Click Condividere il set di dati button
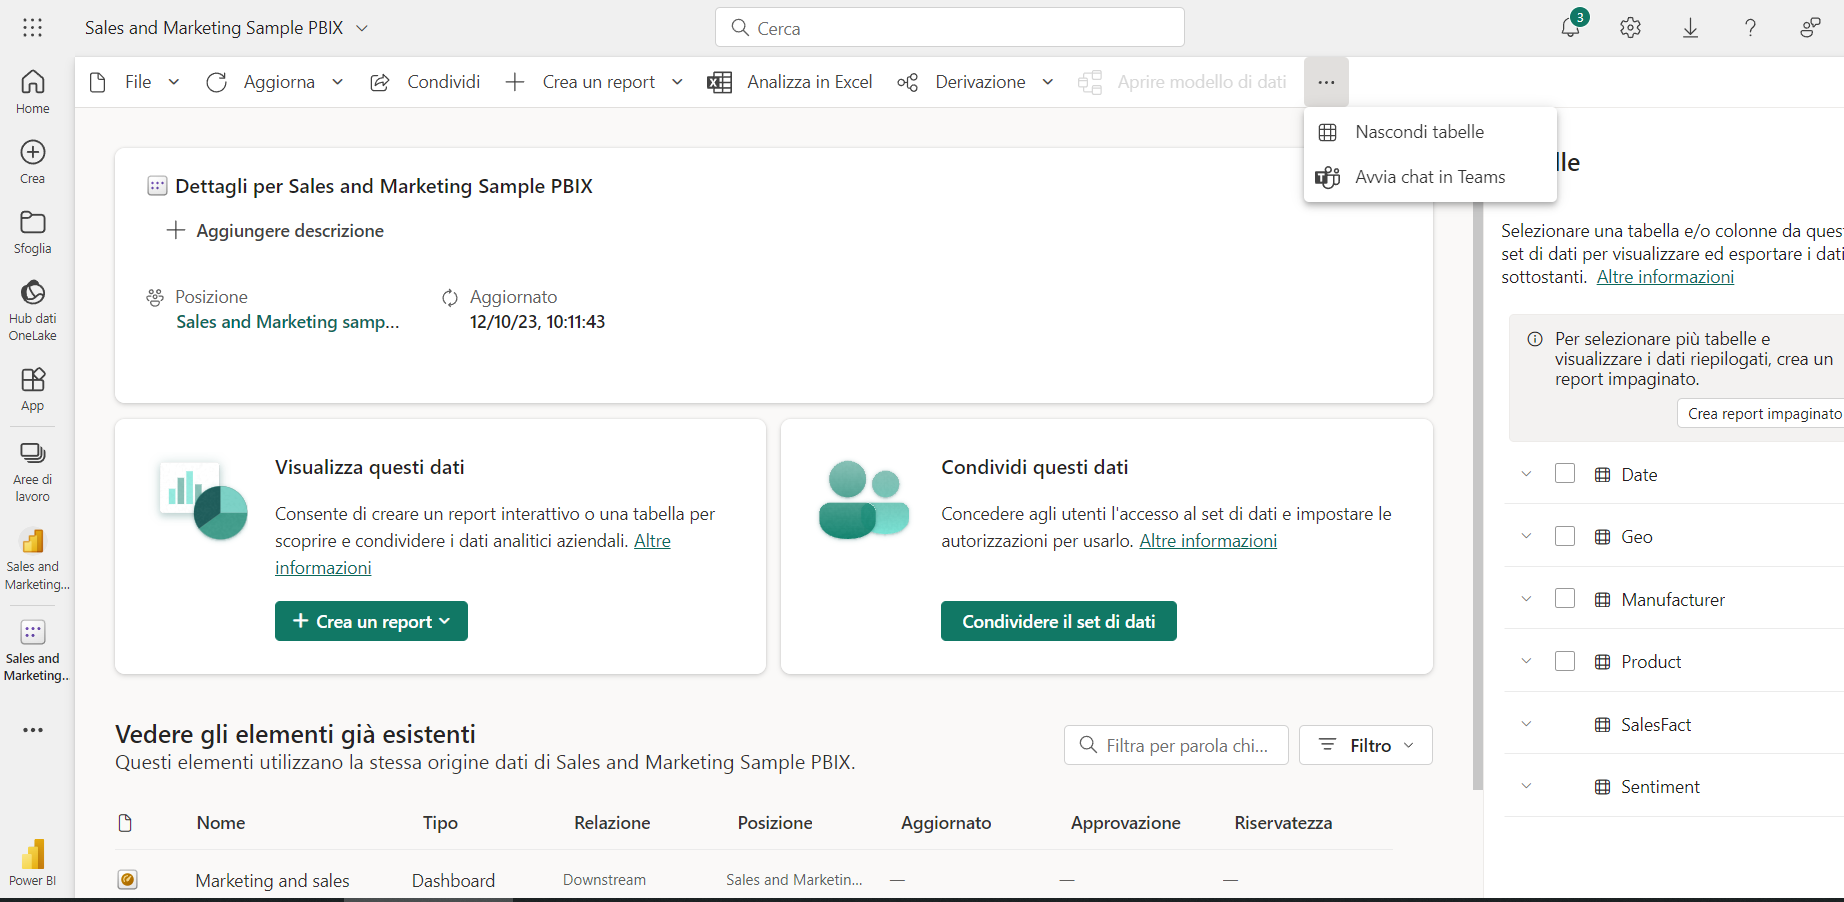Image resolution: width=1844 pixels, height=902 pixels. tap(1059, 621)
